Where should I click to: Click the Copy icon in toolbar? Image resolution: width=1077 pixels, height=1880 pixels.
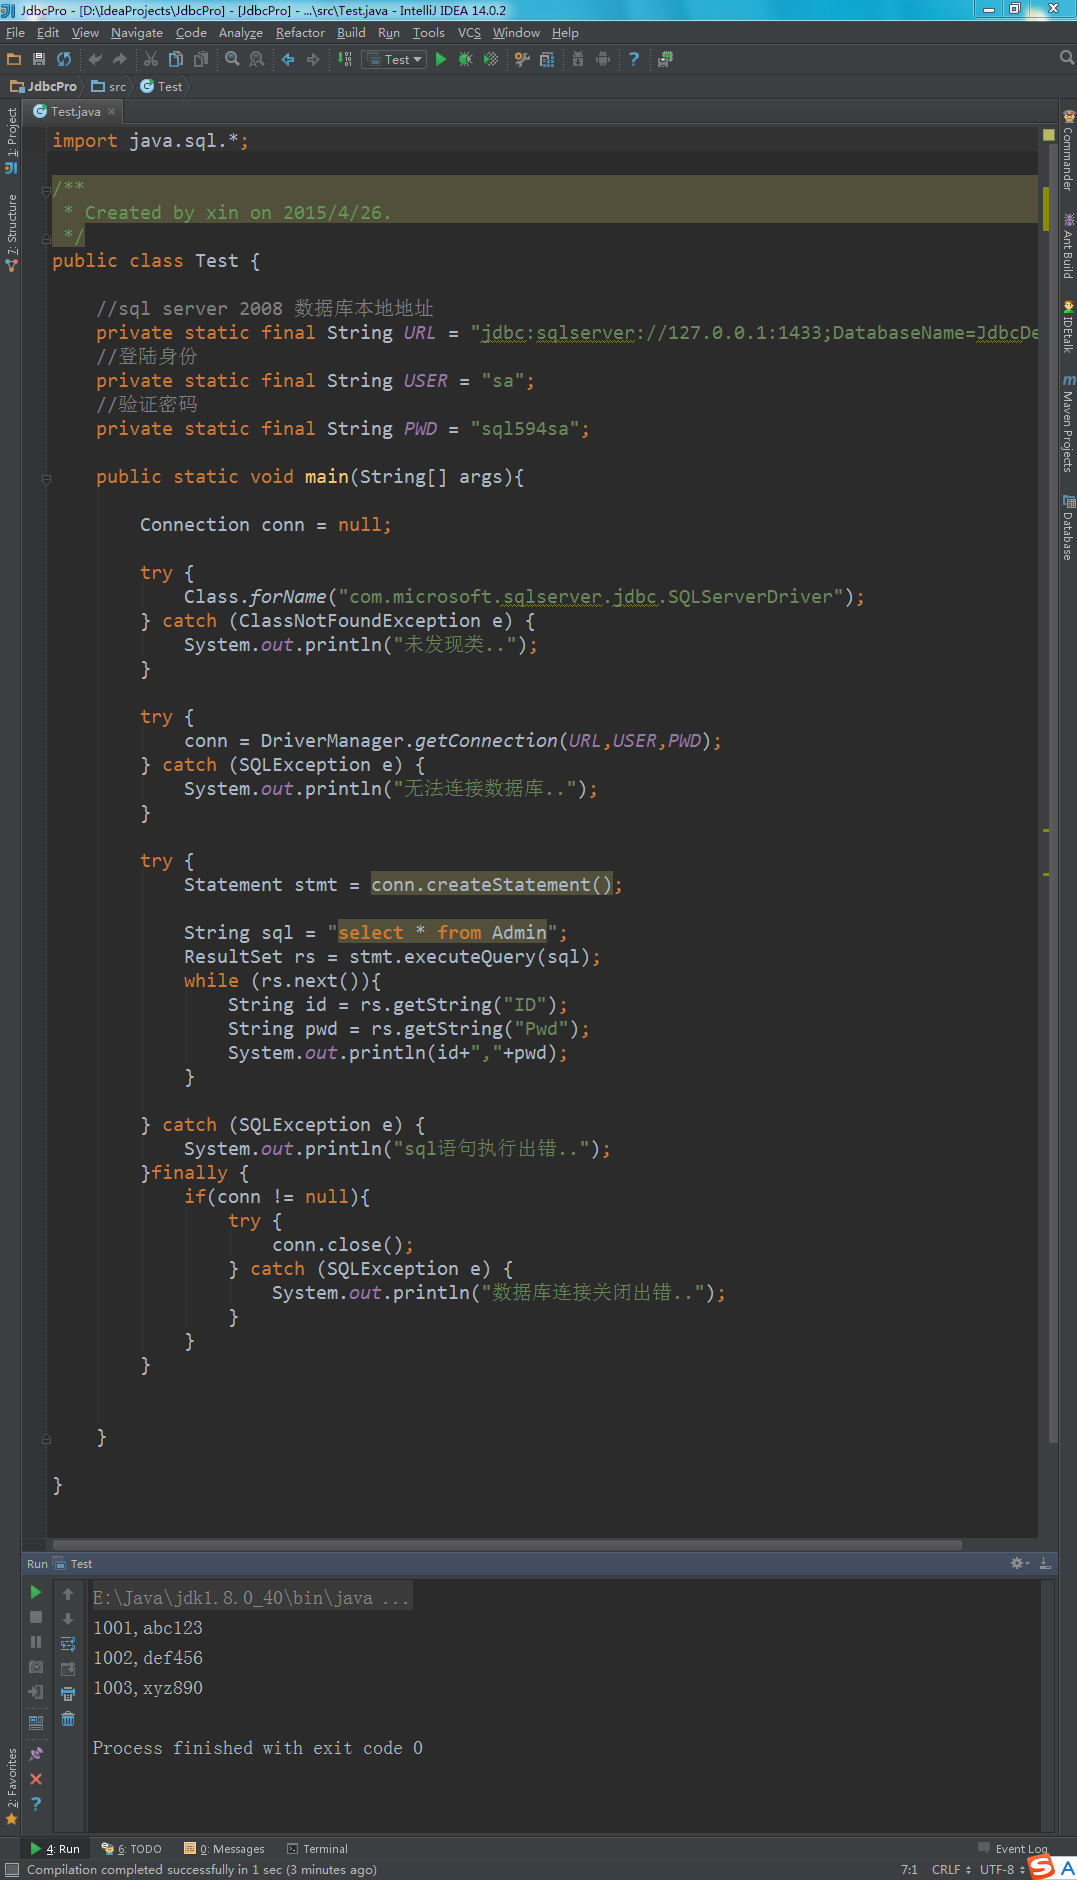point(176,60)
